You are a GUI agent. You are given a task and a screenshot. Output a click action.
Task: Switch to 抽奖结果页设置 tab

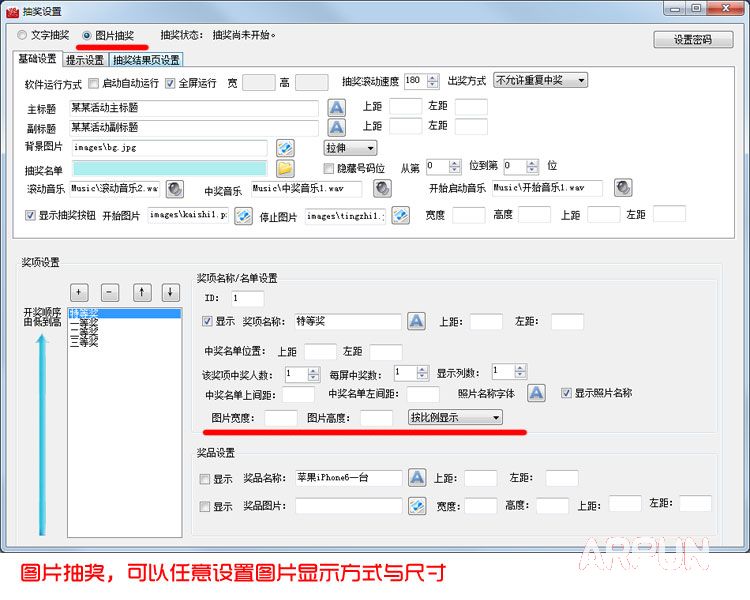click(x=146, y=60)
